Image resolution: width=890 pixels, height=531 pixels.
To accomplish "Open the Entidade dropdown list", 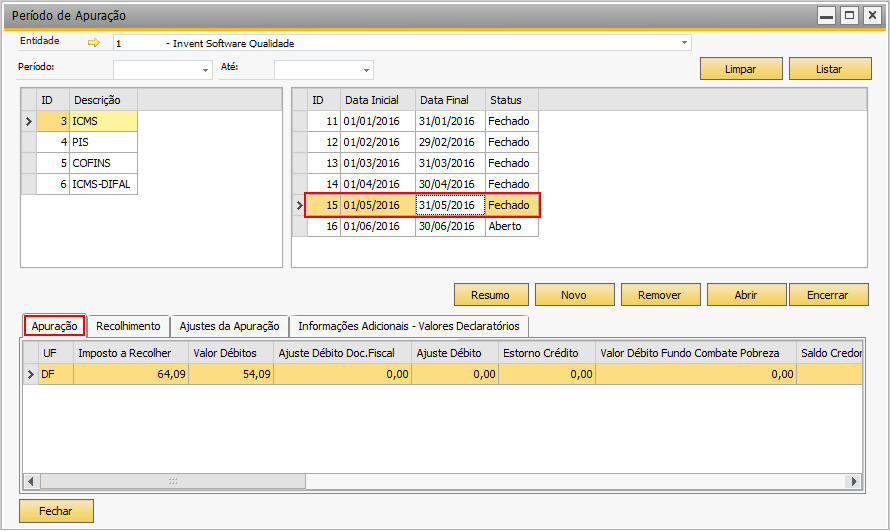I will pyautogui.click(x=684, y=43).
